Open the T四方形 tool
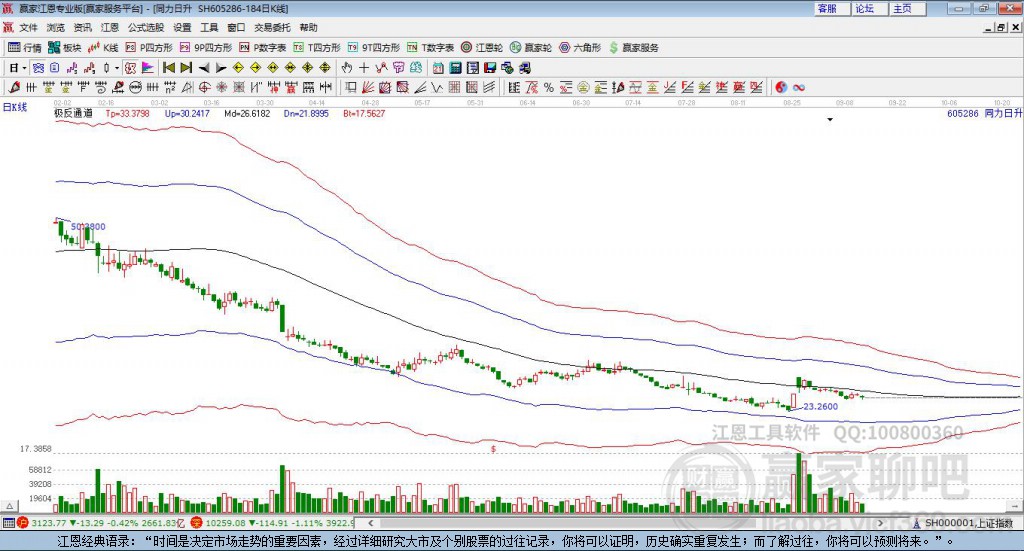This screenshot has height=551, width=1024. (x=317, y=48)
